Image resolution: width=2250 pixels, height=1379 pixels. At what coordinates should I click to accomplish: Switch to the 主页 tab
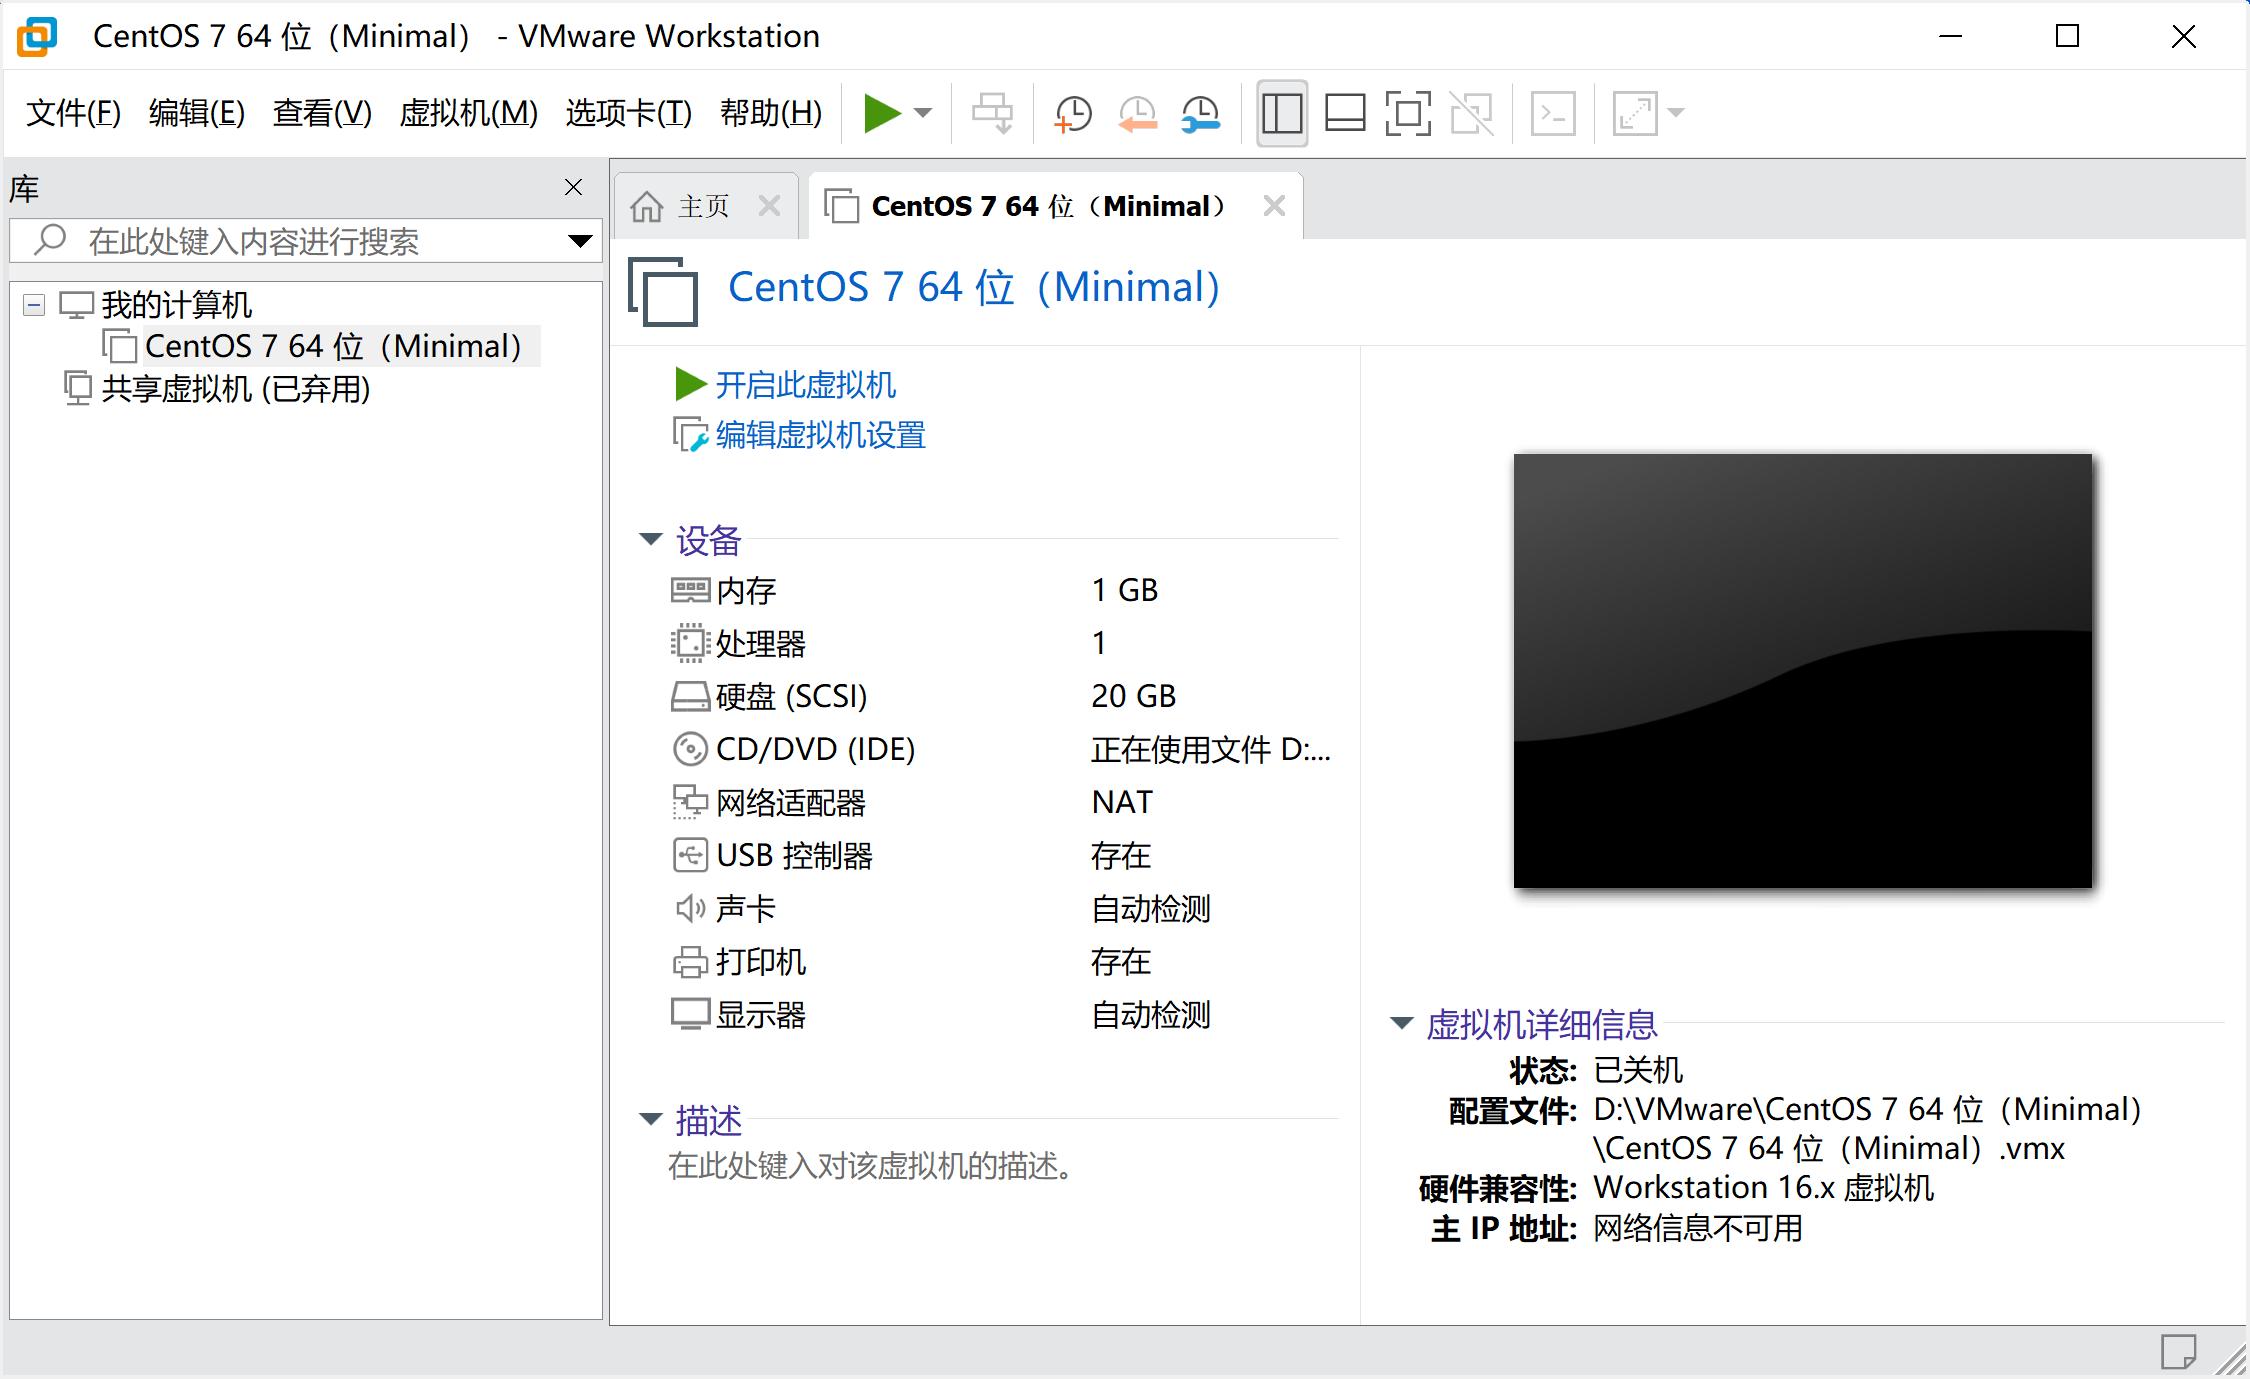(703, 204)
